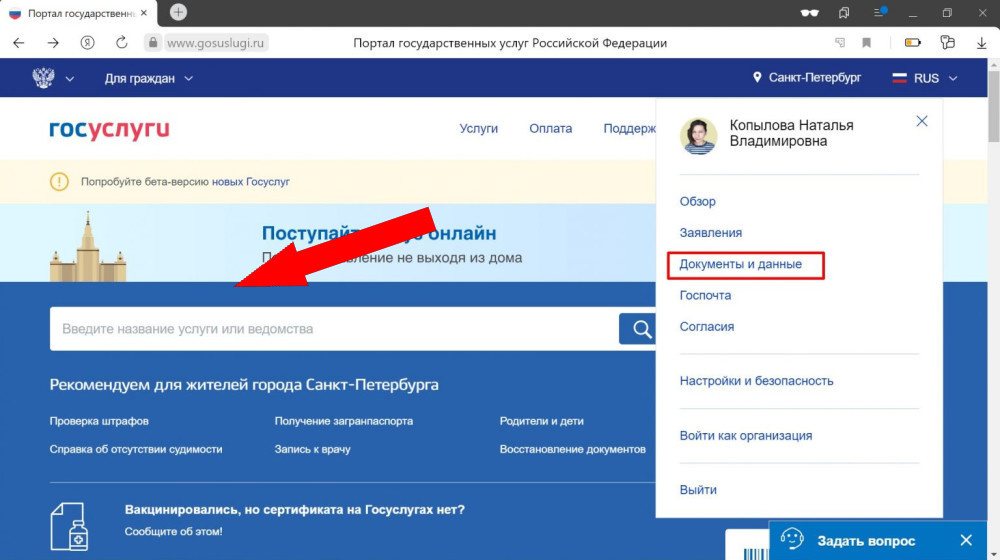1000x560 pixels.
Task: Open the collections icon in the title bar
Action: 844,13
